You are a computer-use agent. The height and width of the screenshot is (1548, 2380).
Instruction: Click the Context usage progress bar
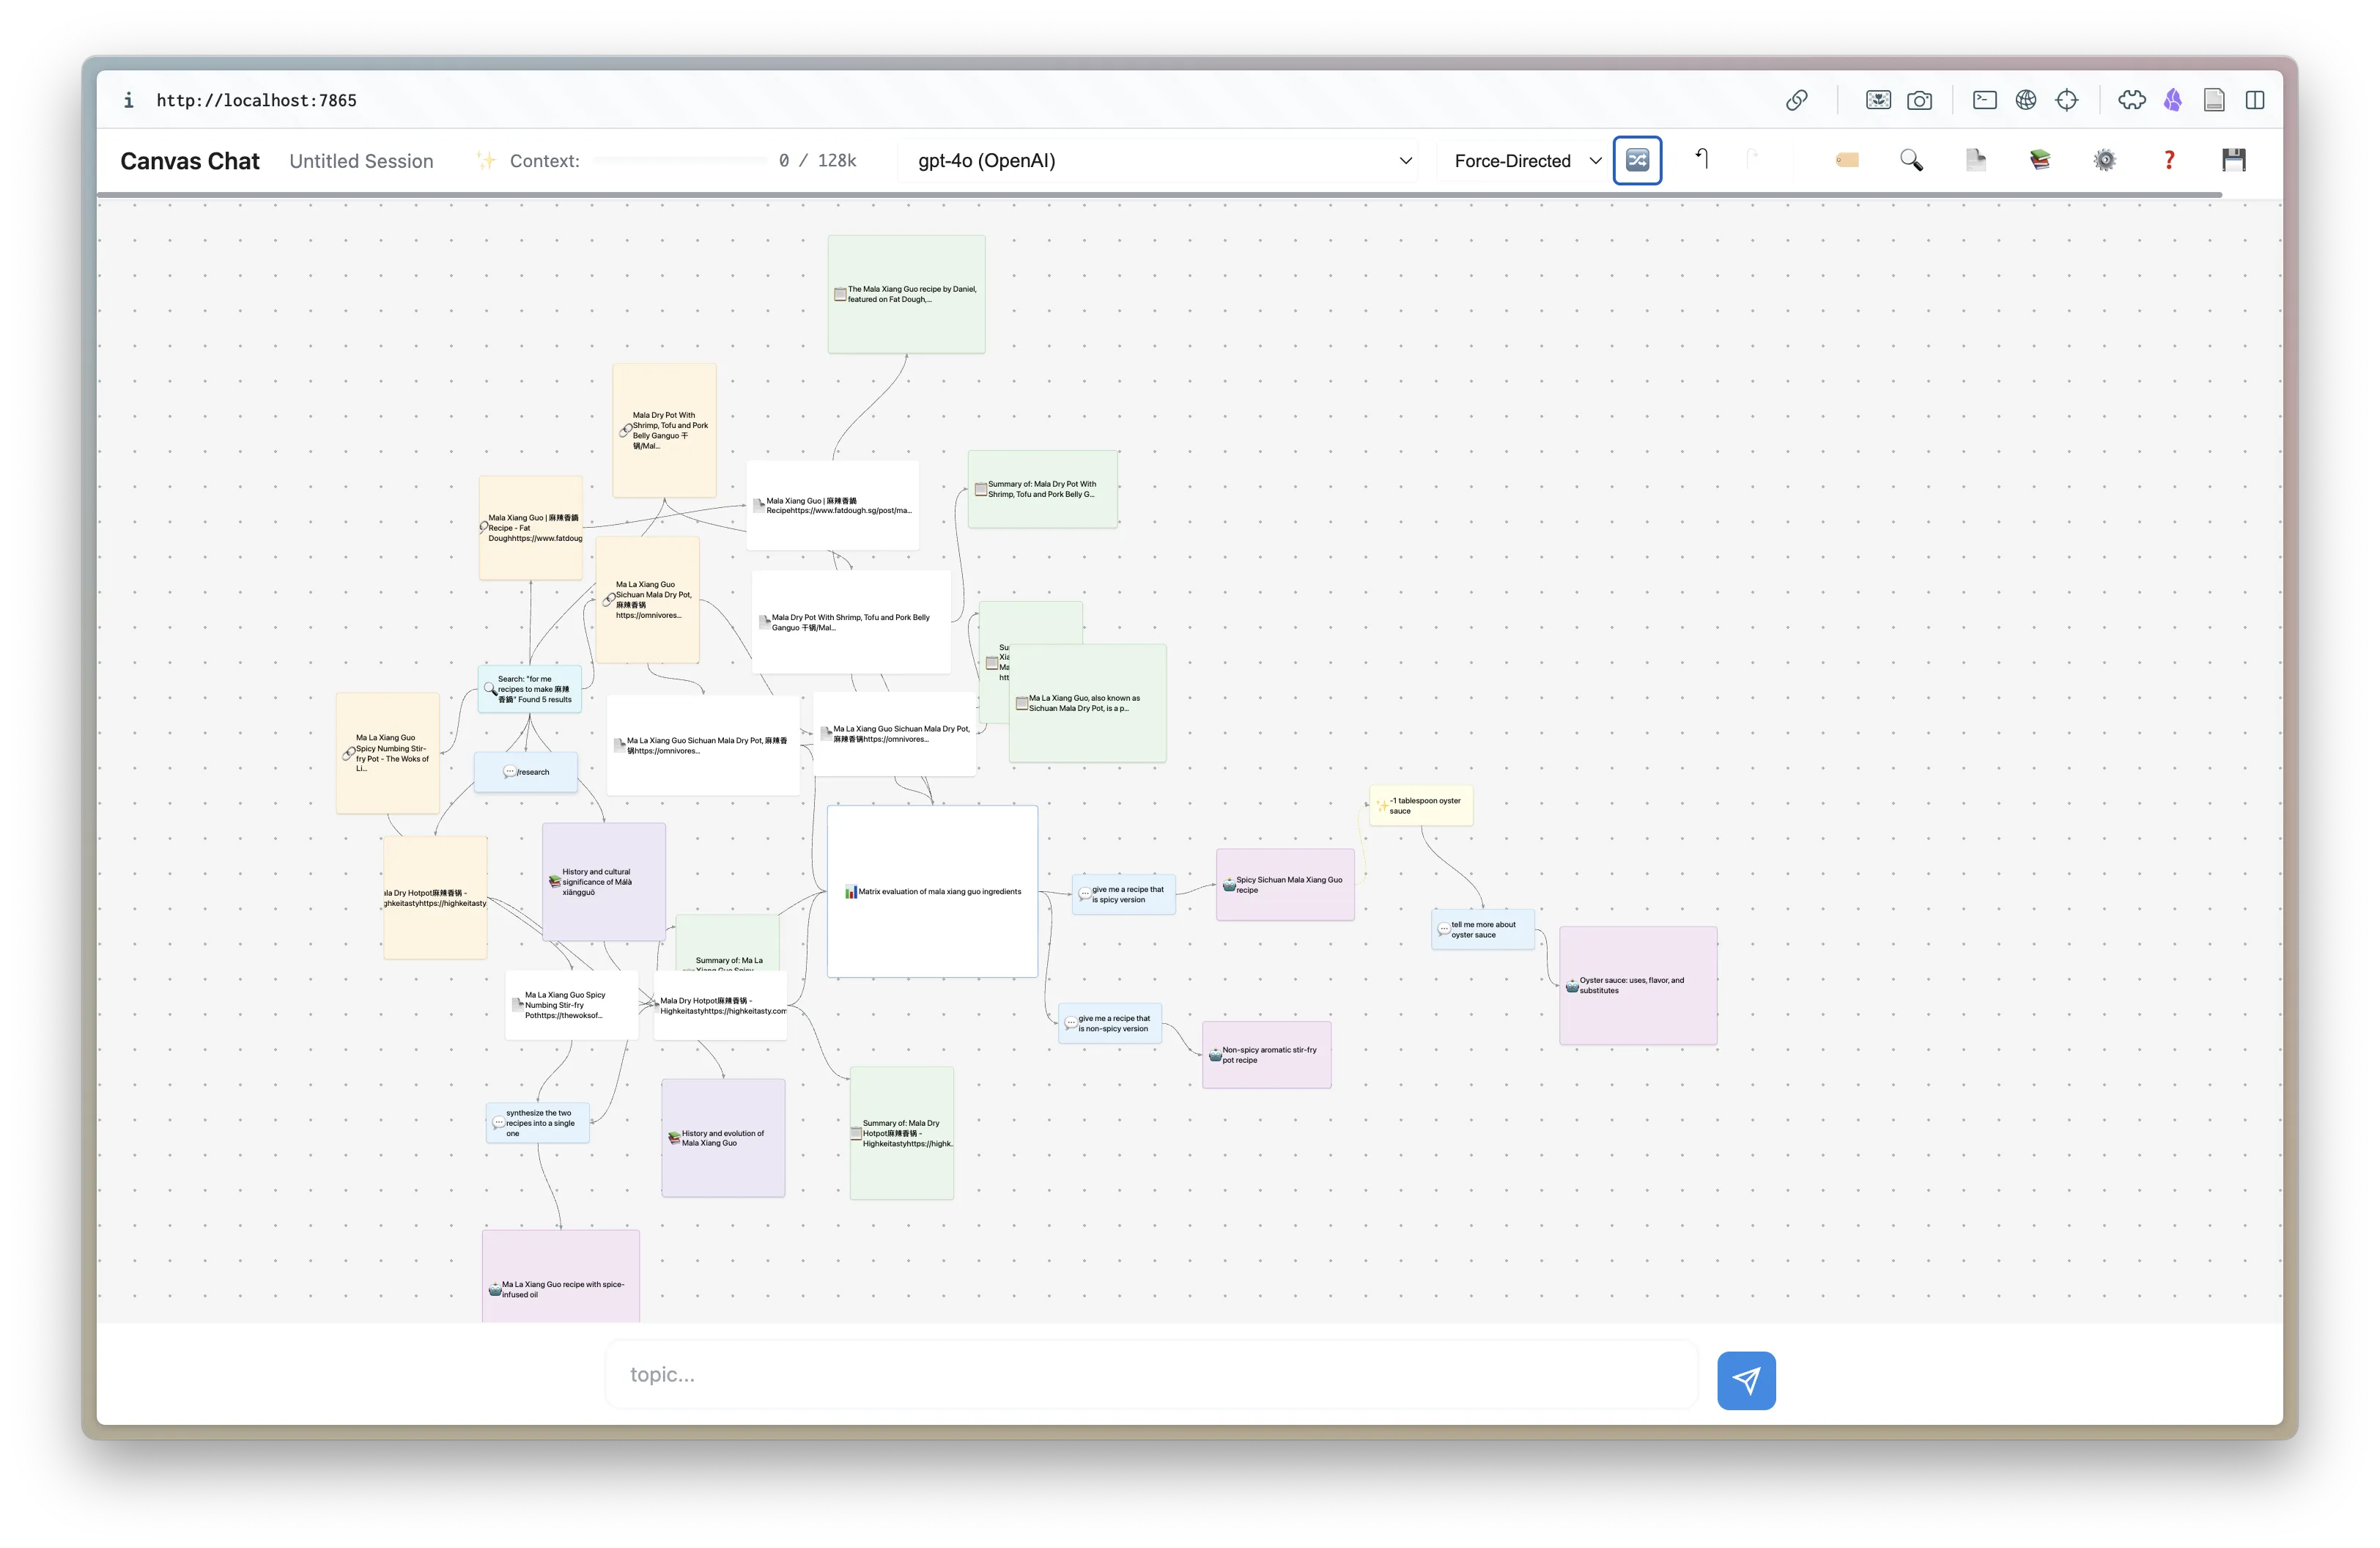[681, 160]
